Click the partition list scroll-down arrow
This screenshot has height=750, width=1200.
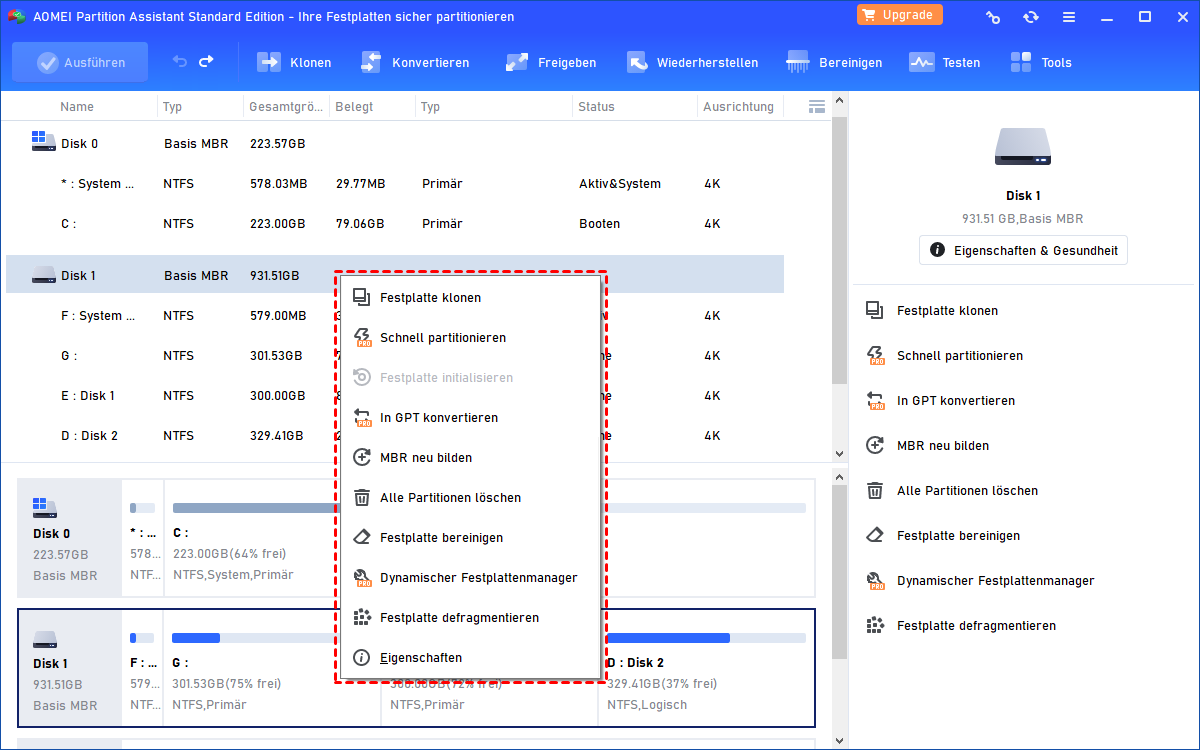(840, 453)
